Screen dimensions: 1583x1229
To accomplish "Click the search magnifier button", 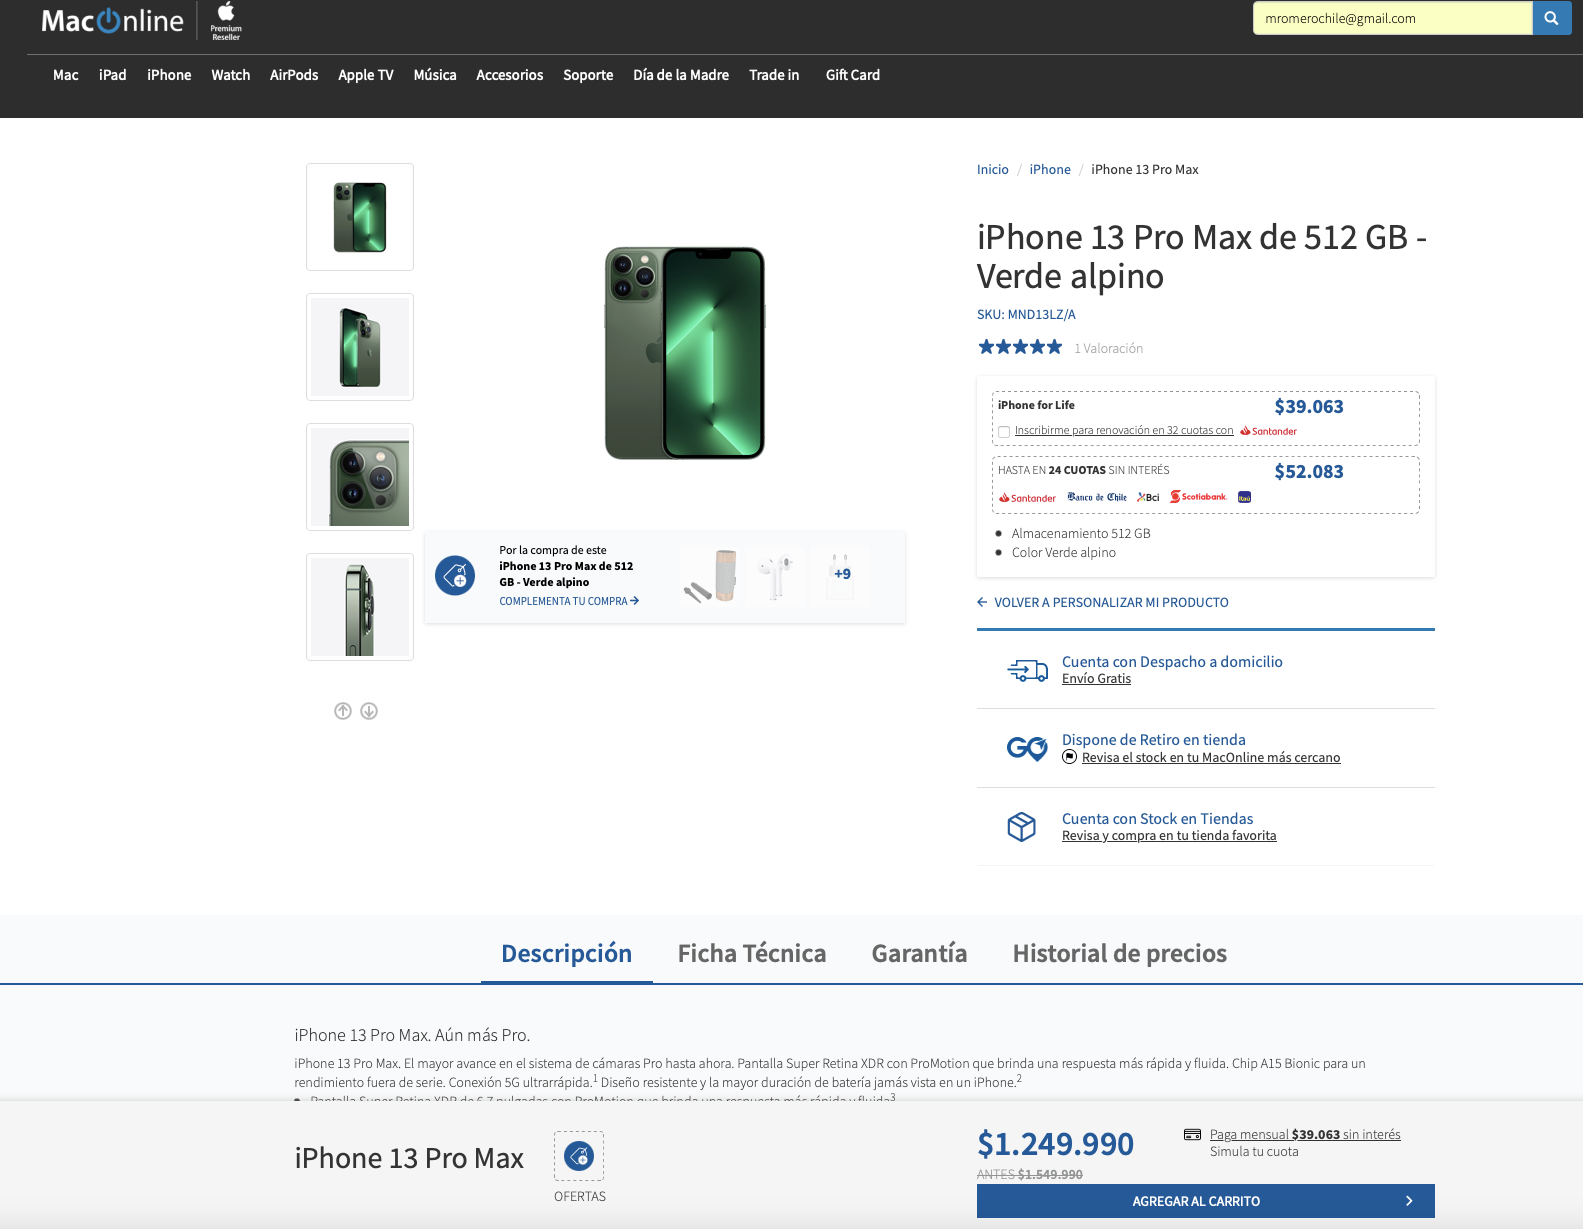I will point(1551,18).
